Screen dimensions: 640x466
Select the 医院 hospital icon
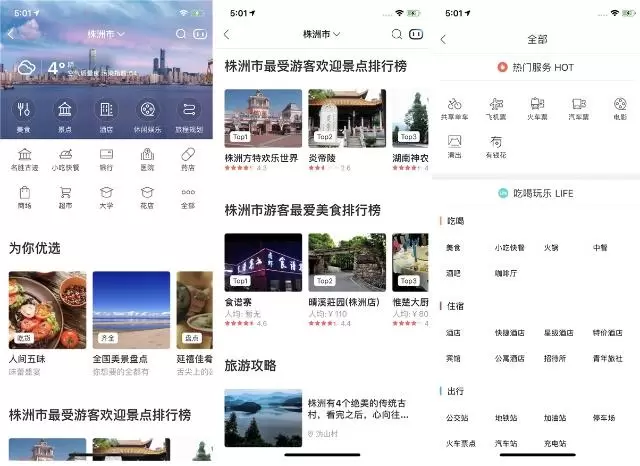click(147, 157)
